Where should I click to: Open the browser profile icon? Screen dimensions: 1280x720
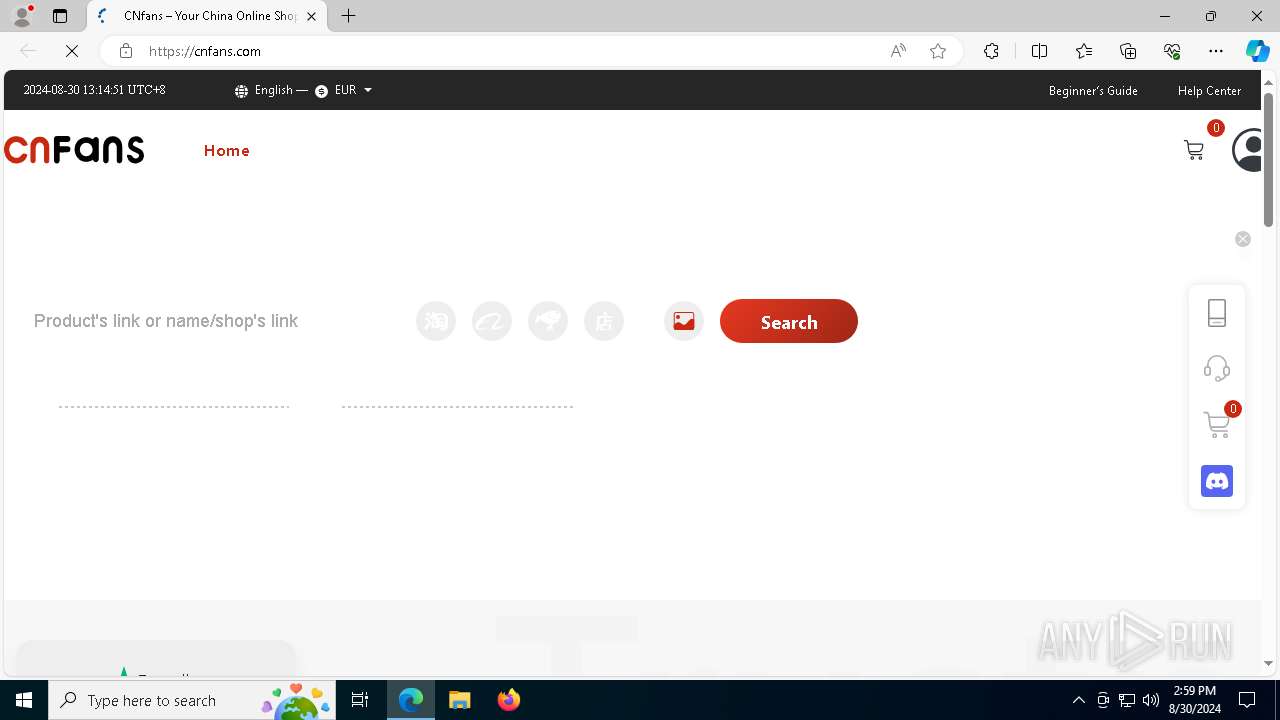(x=22, y=16)
